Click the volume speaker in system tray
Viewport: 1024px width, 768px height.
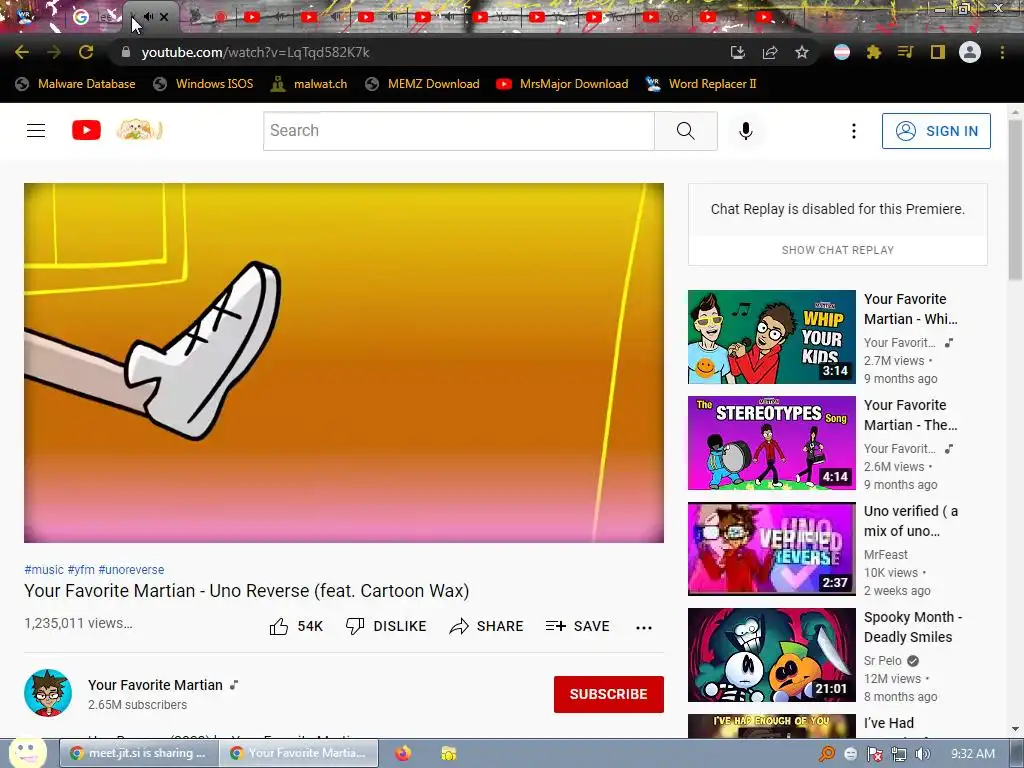click(923, 754)
